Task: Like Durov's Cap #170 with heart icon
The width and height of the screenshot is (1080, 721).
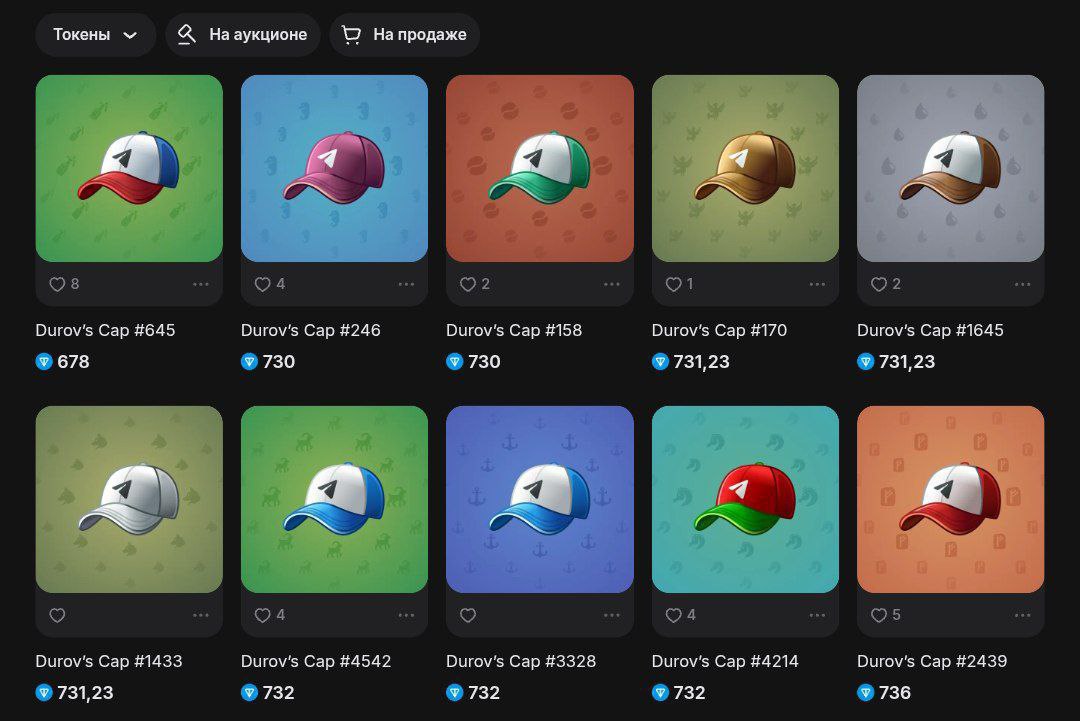Action: (674, 284)
